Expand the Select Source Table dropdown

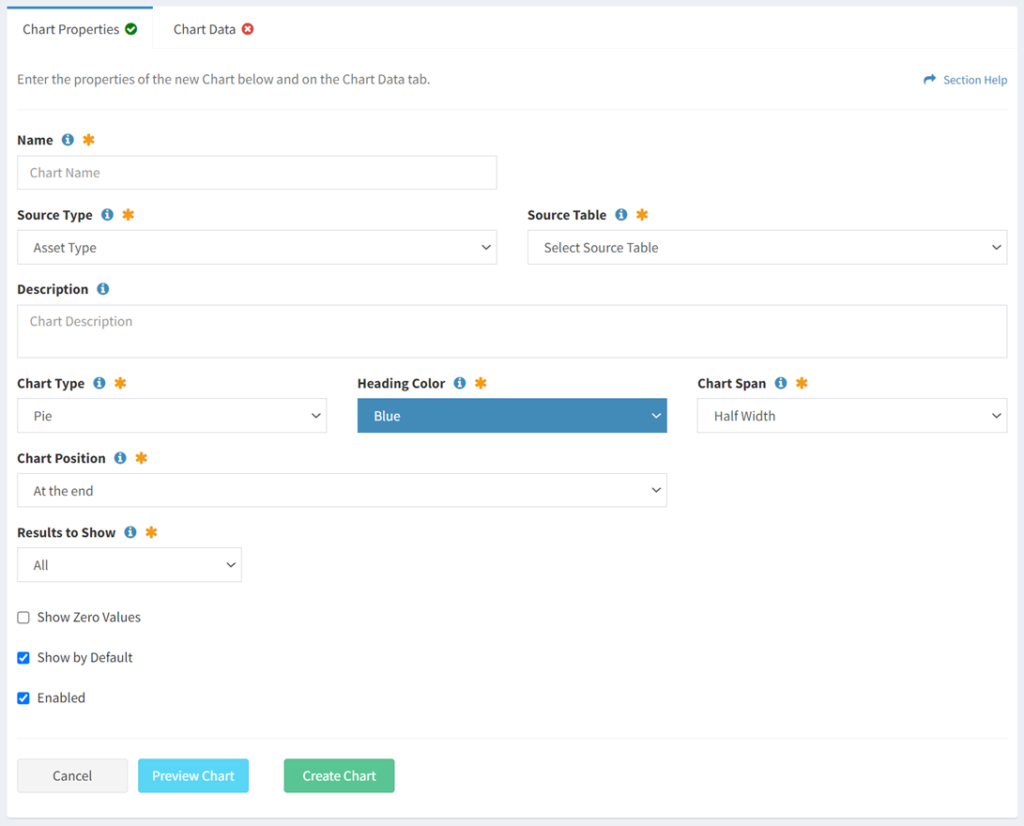click(x=767, y=247)
